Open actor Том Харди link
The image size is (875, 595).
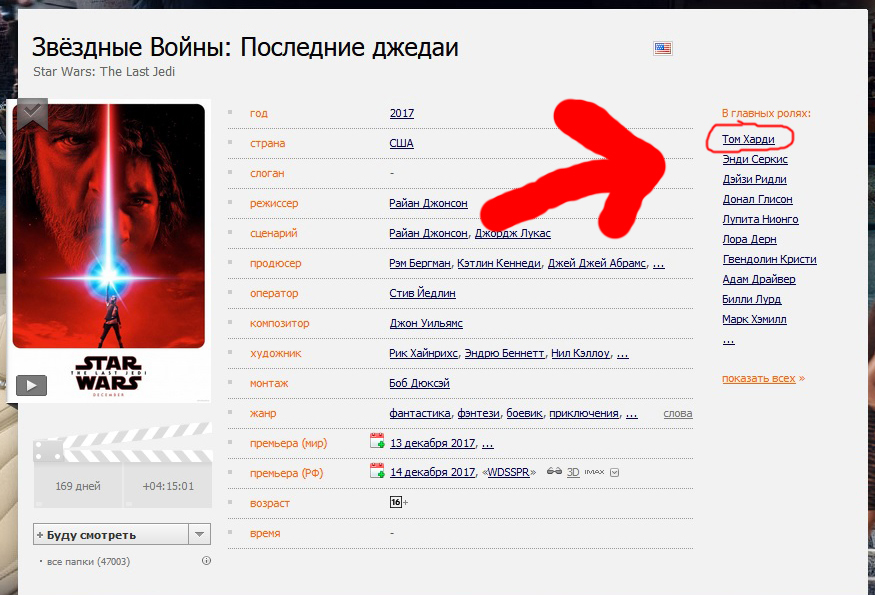click(748, 139)
